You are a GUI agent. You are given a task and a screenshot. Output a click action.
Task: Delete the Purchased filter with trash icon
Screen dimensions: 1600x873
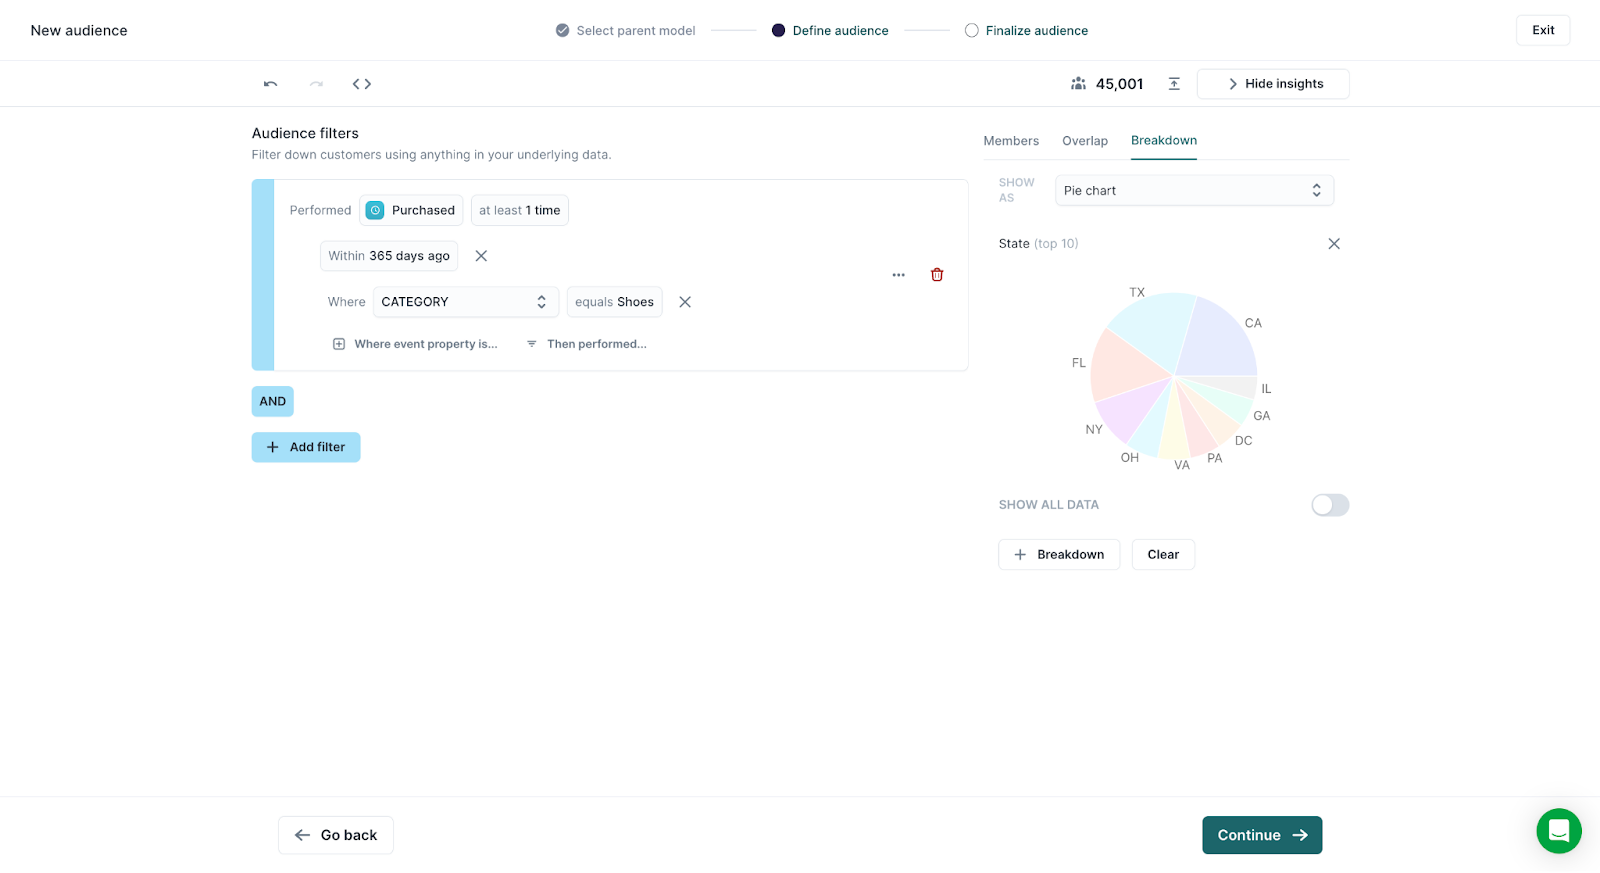pyautogui.click(x=937, y=275)
